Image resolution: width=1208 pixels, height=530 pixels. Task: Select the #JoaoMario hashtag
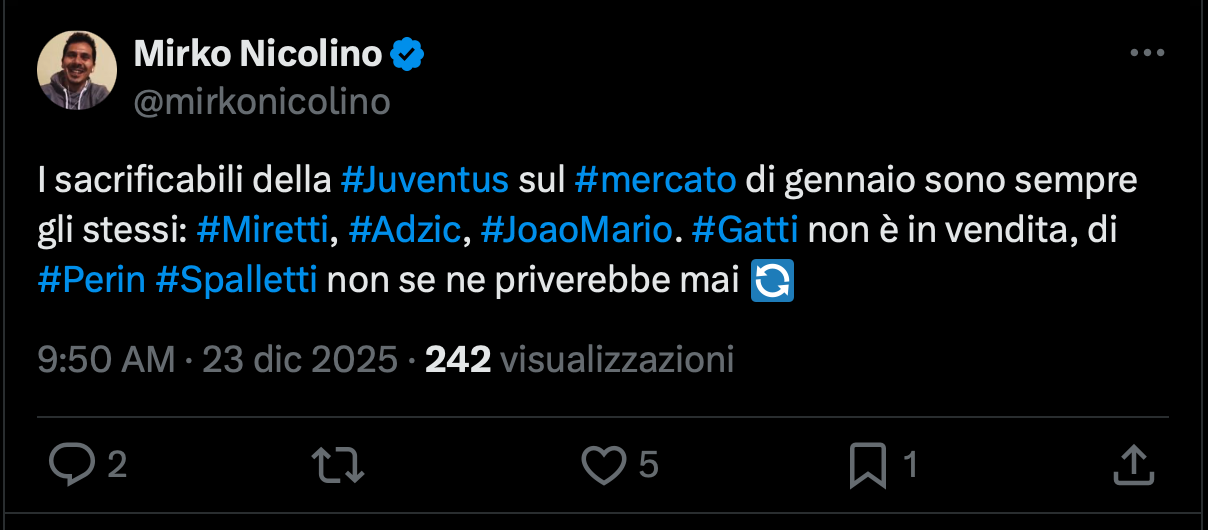576,231
